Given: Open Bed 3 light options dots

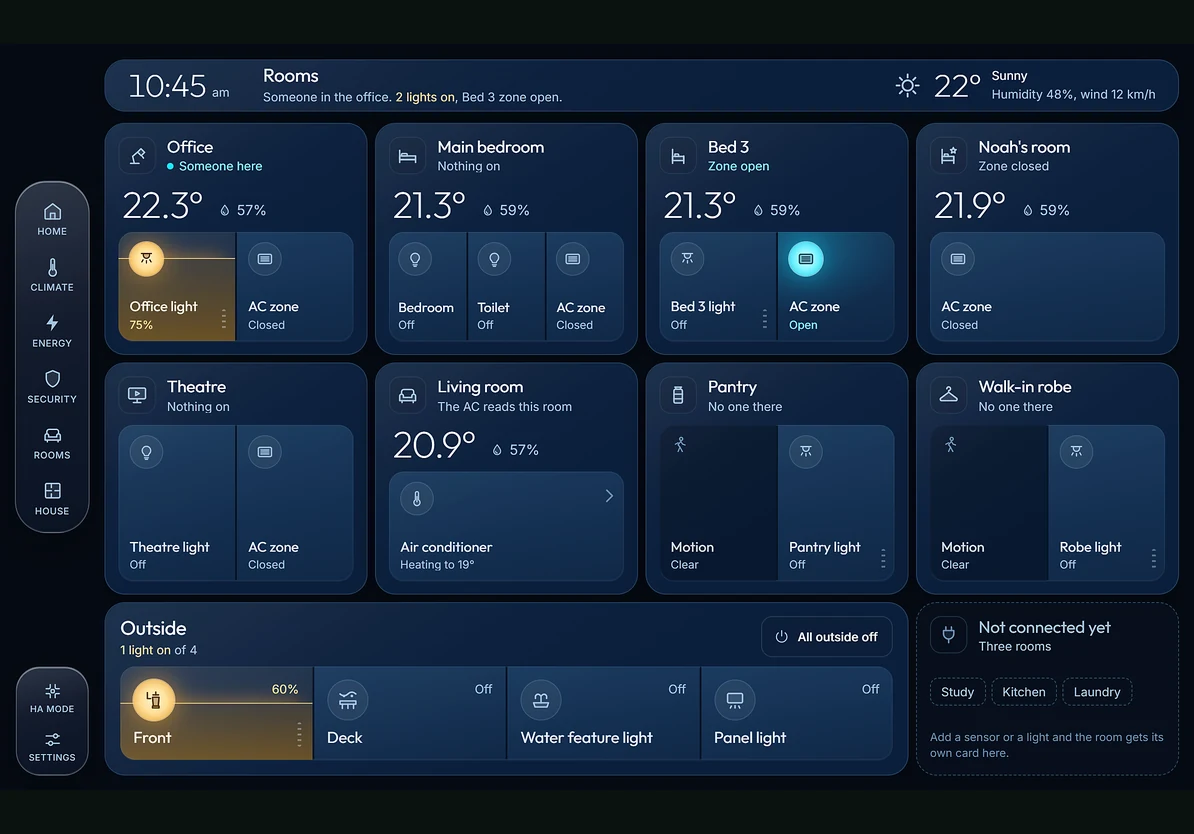Looking at the screenshot, I should (765, 318).
